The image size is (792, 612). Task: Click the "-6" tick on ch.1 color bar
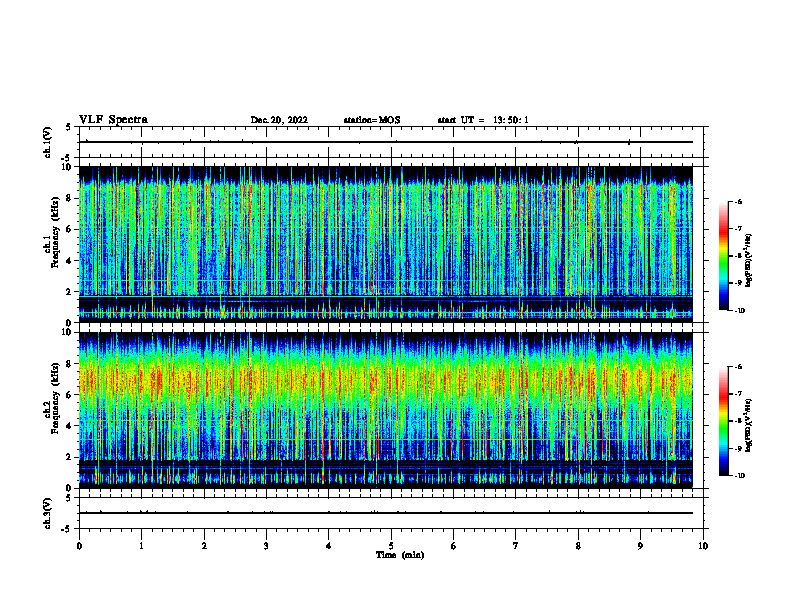738,201
